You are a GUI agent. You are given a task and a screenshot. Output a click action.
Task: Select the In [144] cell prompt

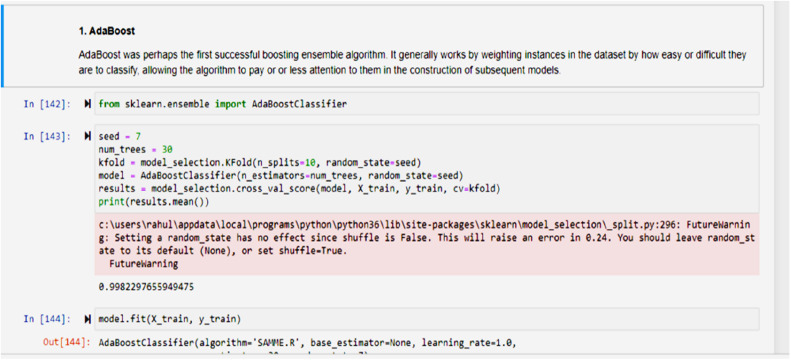tap(47, 319)
